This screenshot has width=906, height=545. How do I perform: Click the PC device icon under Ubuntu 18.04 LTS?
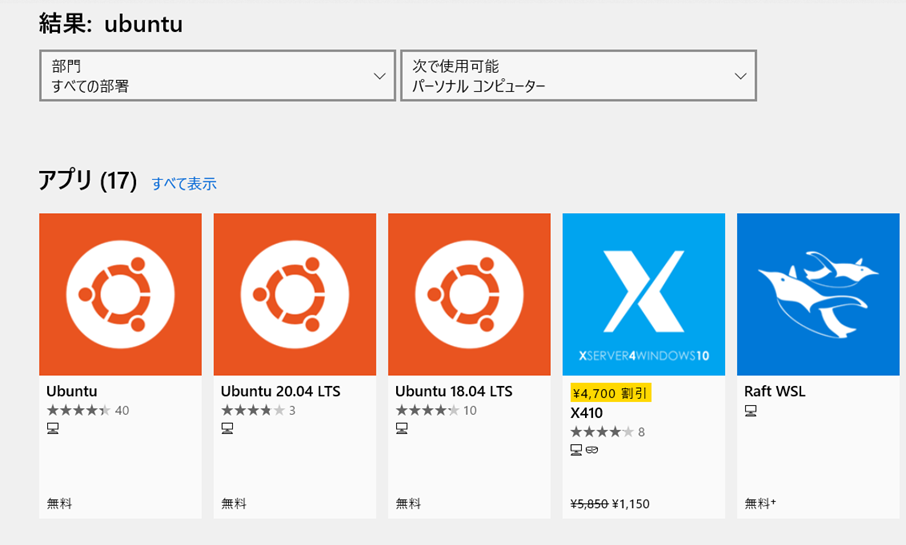point(402,428)
